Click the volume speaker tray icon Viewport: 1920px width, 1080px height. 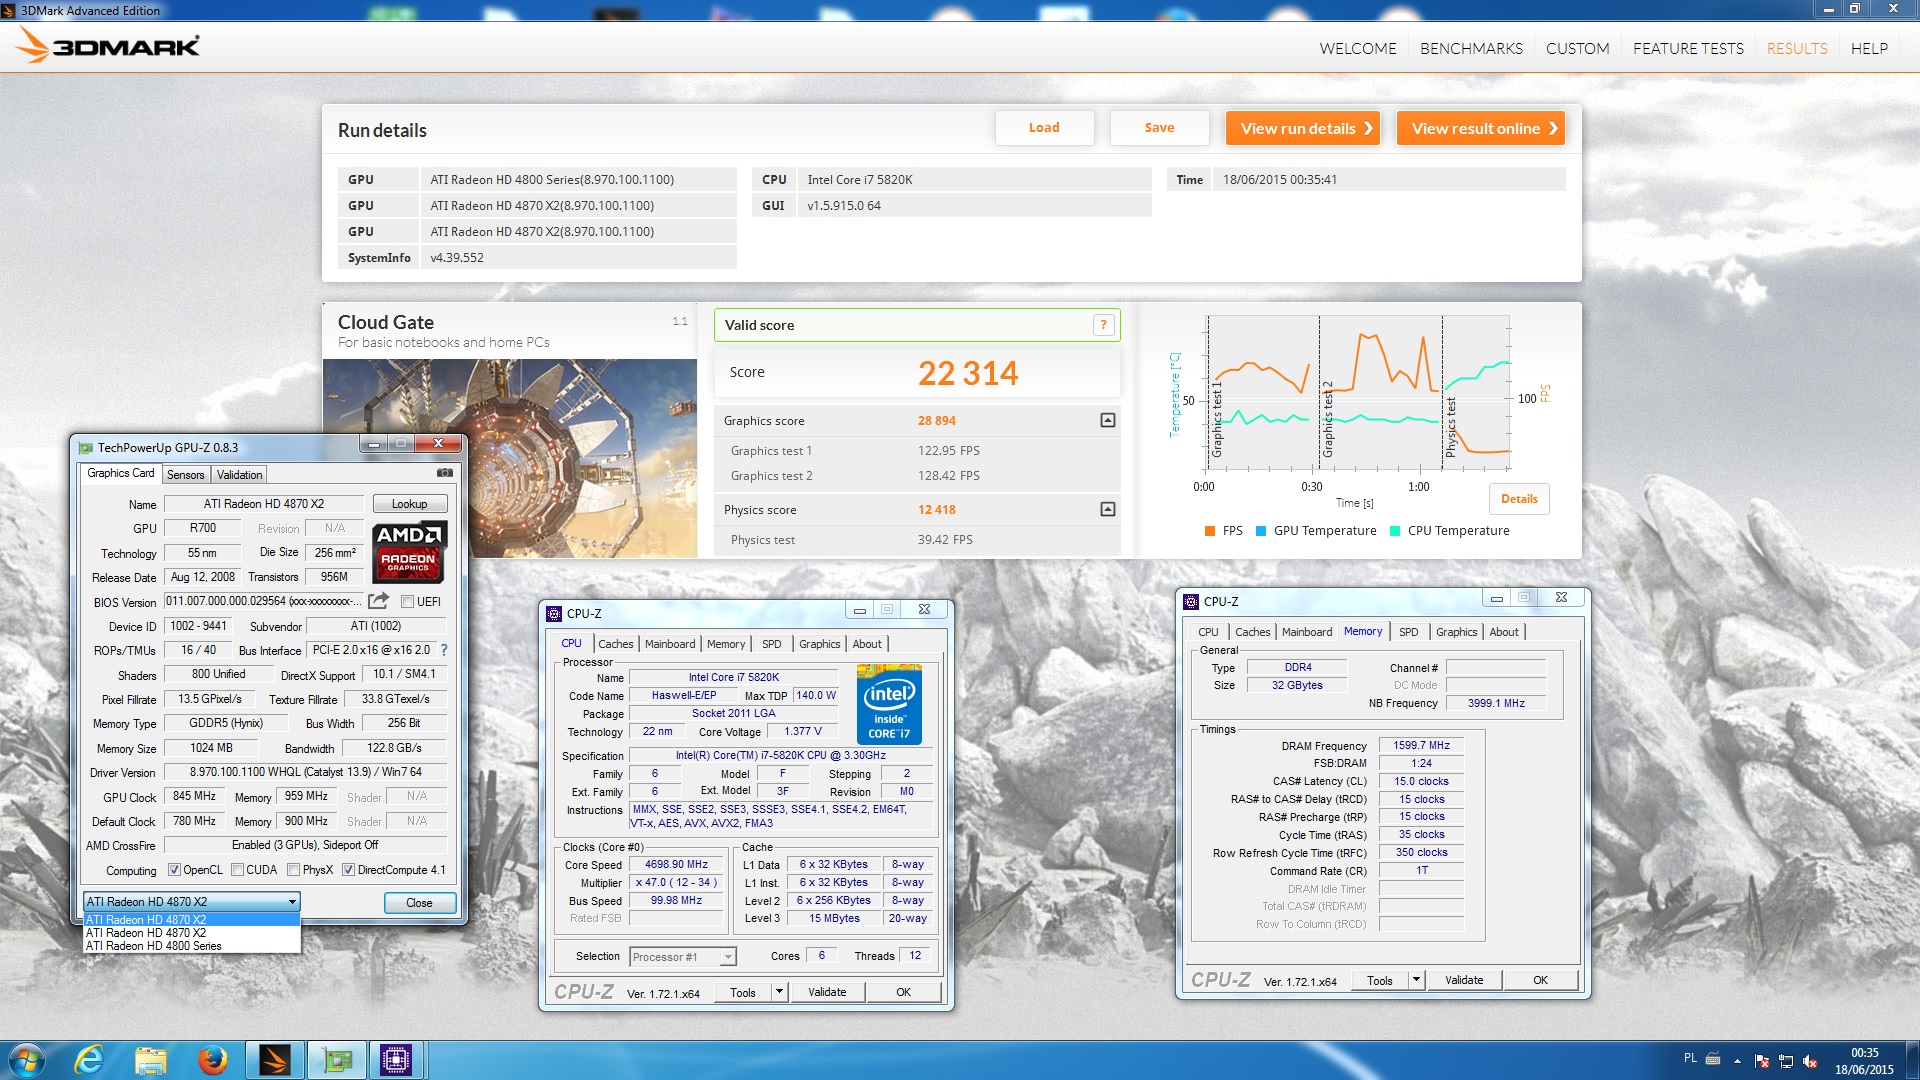point(1810,1061)
